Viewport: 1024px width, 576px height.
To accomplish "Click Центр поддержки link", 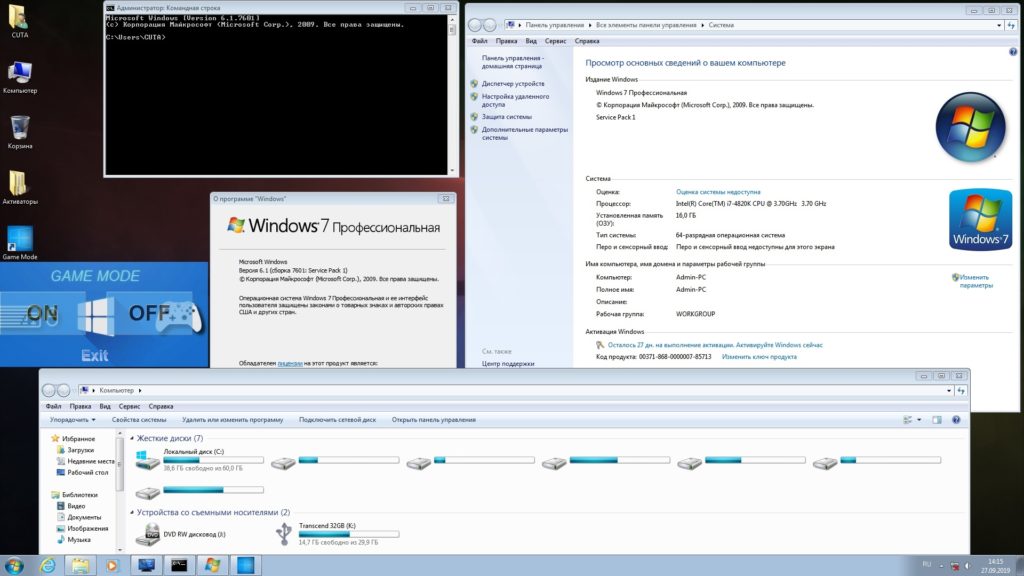I will (508, 364).
